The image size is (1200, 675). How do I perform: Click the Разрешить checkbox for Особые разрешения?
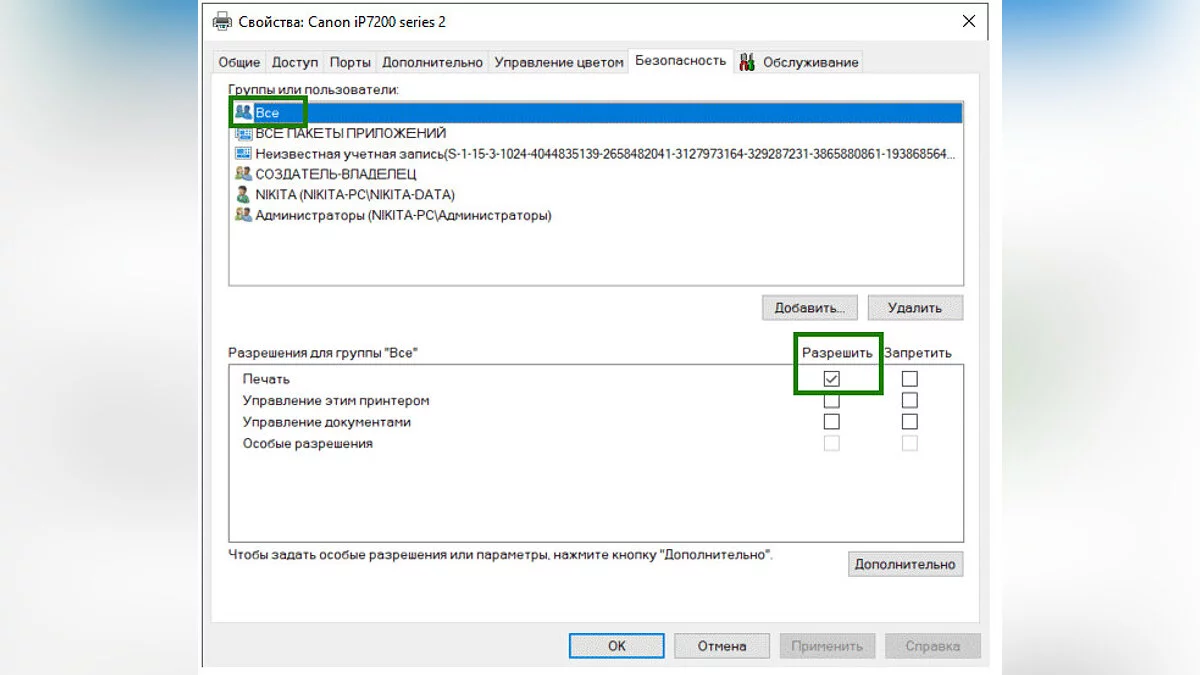831,443
